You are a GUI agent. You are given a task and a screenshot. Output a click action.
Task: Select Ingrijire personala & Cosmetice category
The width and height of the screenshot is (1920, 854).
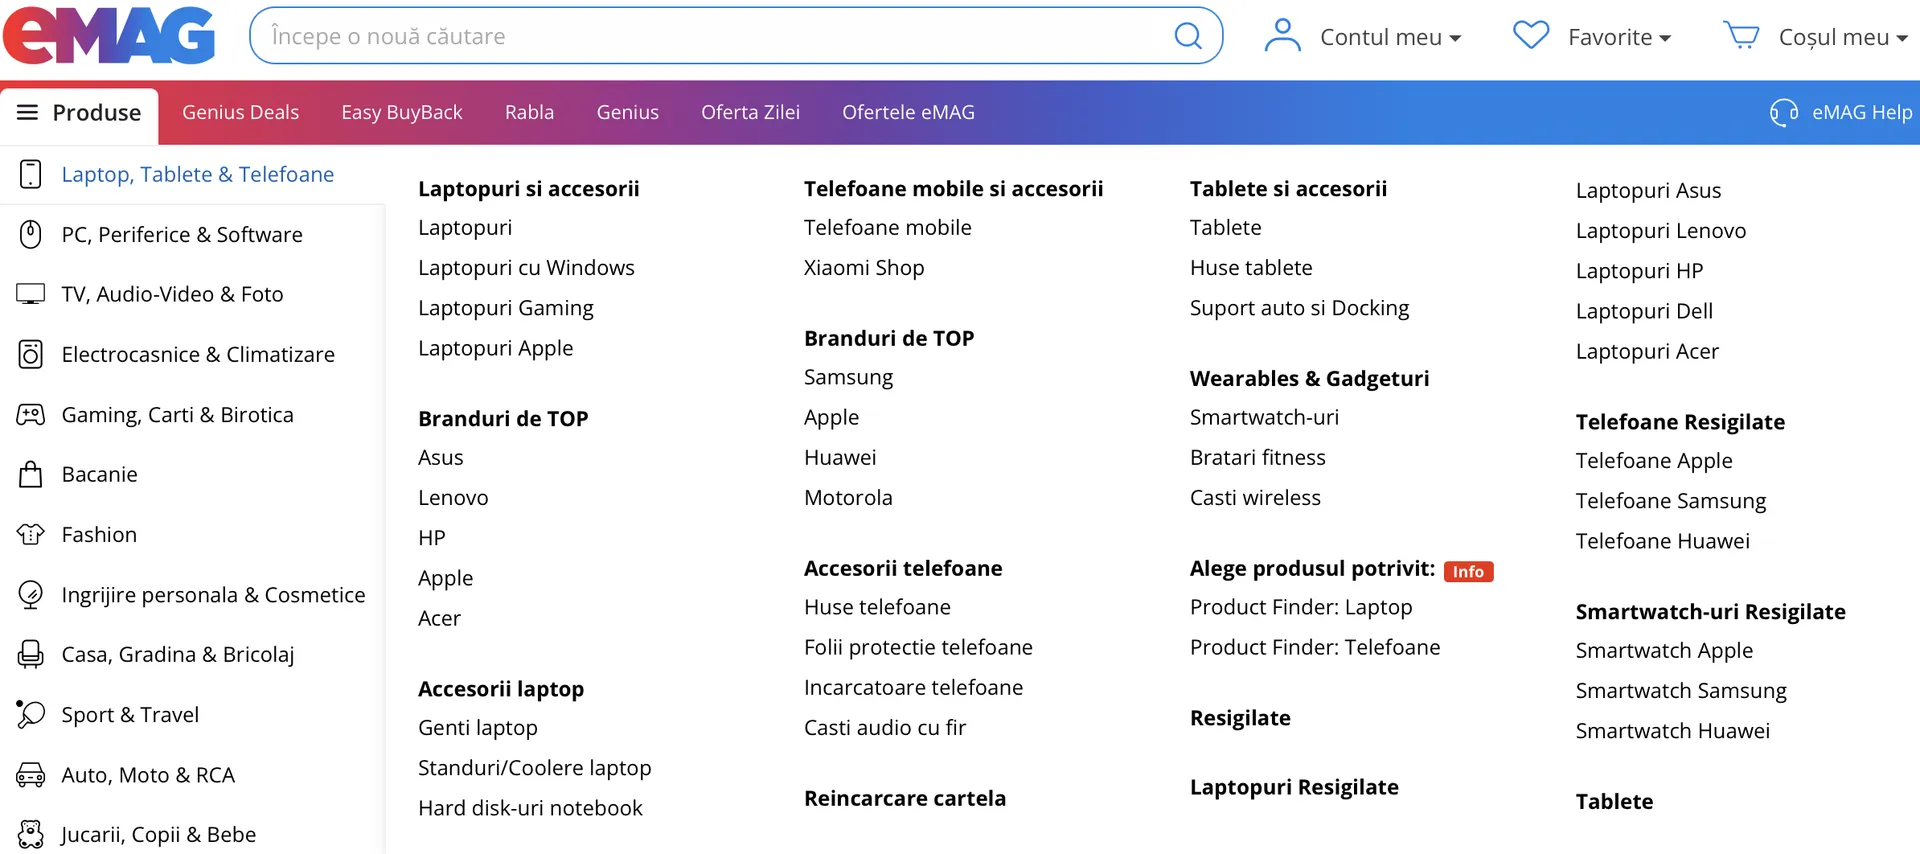(213, 595)
